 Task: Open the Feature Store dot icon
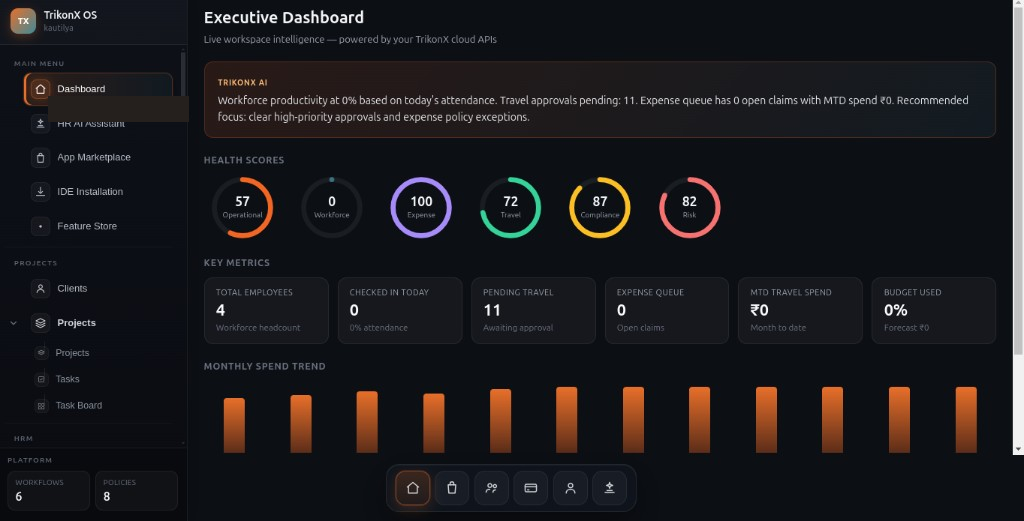click(x=40, y=226)
